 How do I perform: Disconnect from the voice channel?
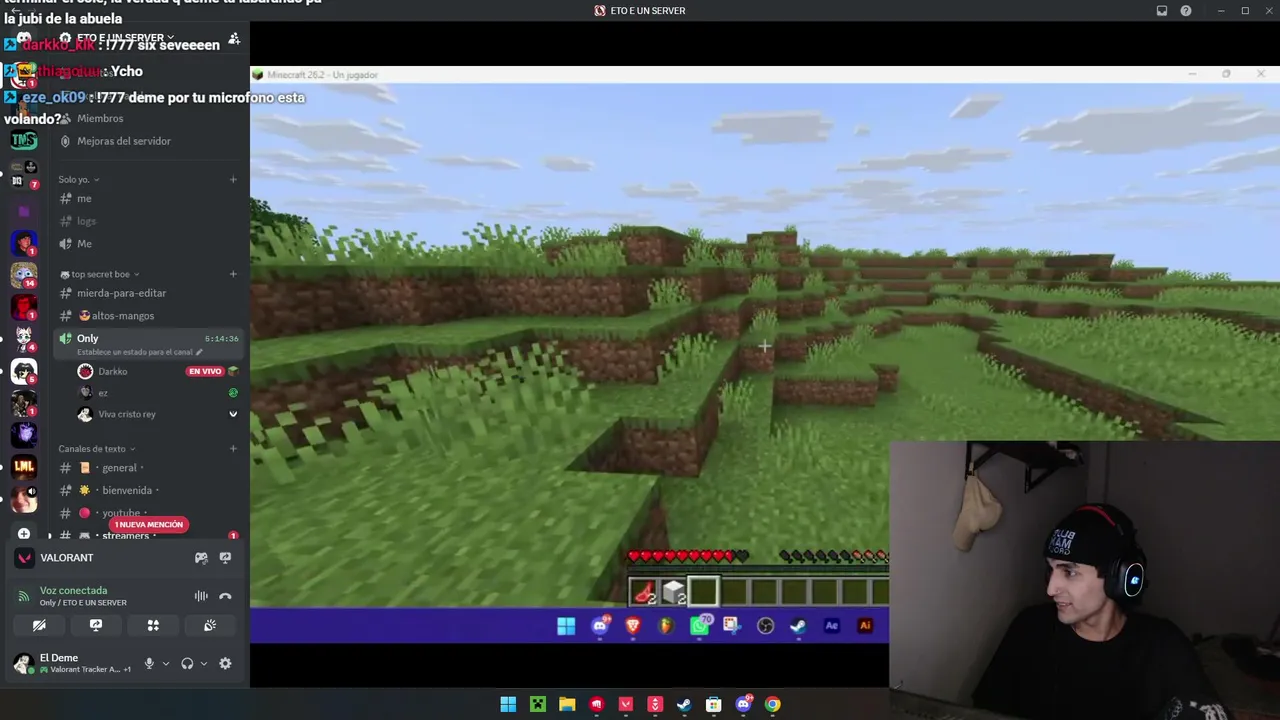225,596
